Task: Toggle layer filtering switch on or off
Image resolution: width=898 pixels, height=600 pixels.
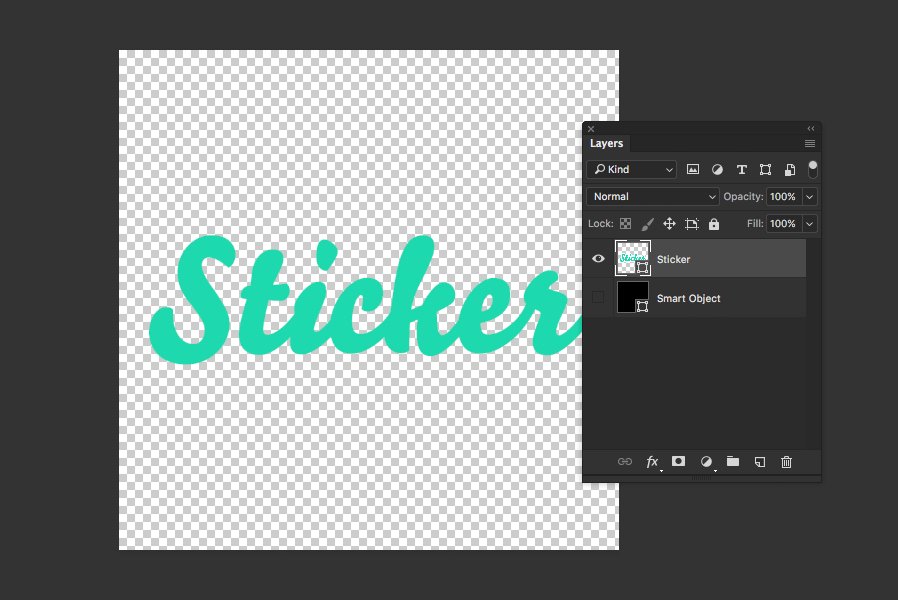Action: pyautogui.click(x=813, y=169)
